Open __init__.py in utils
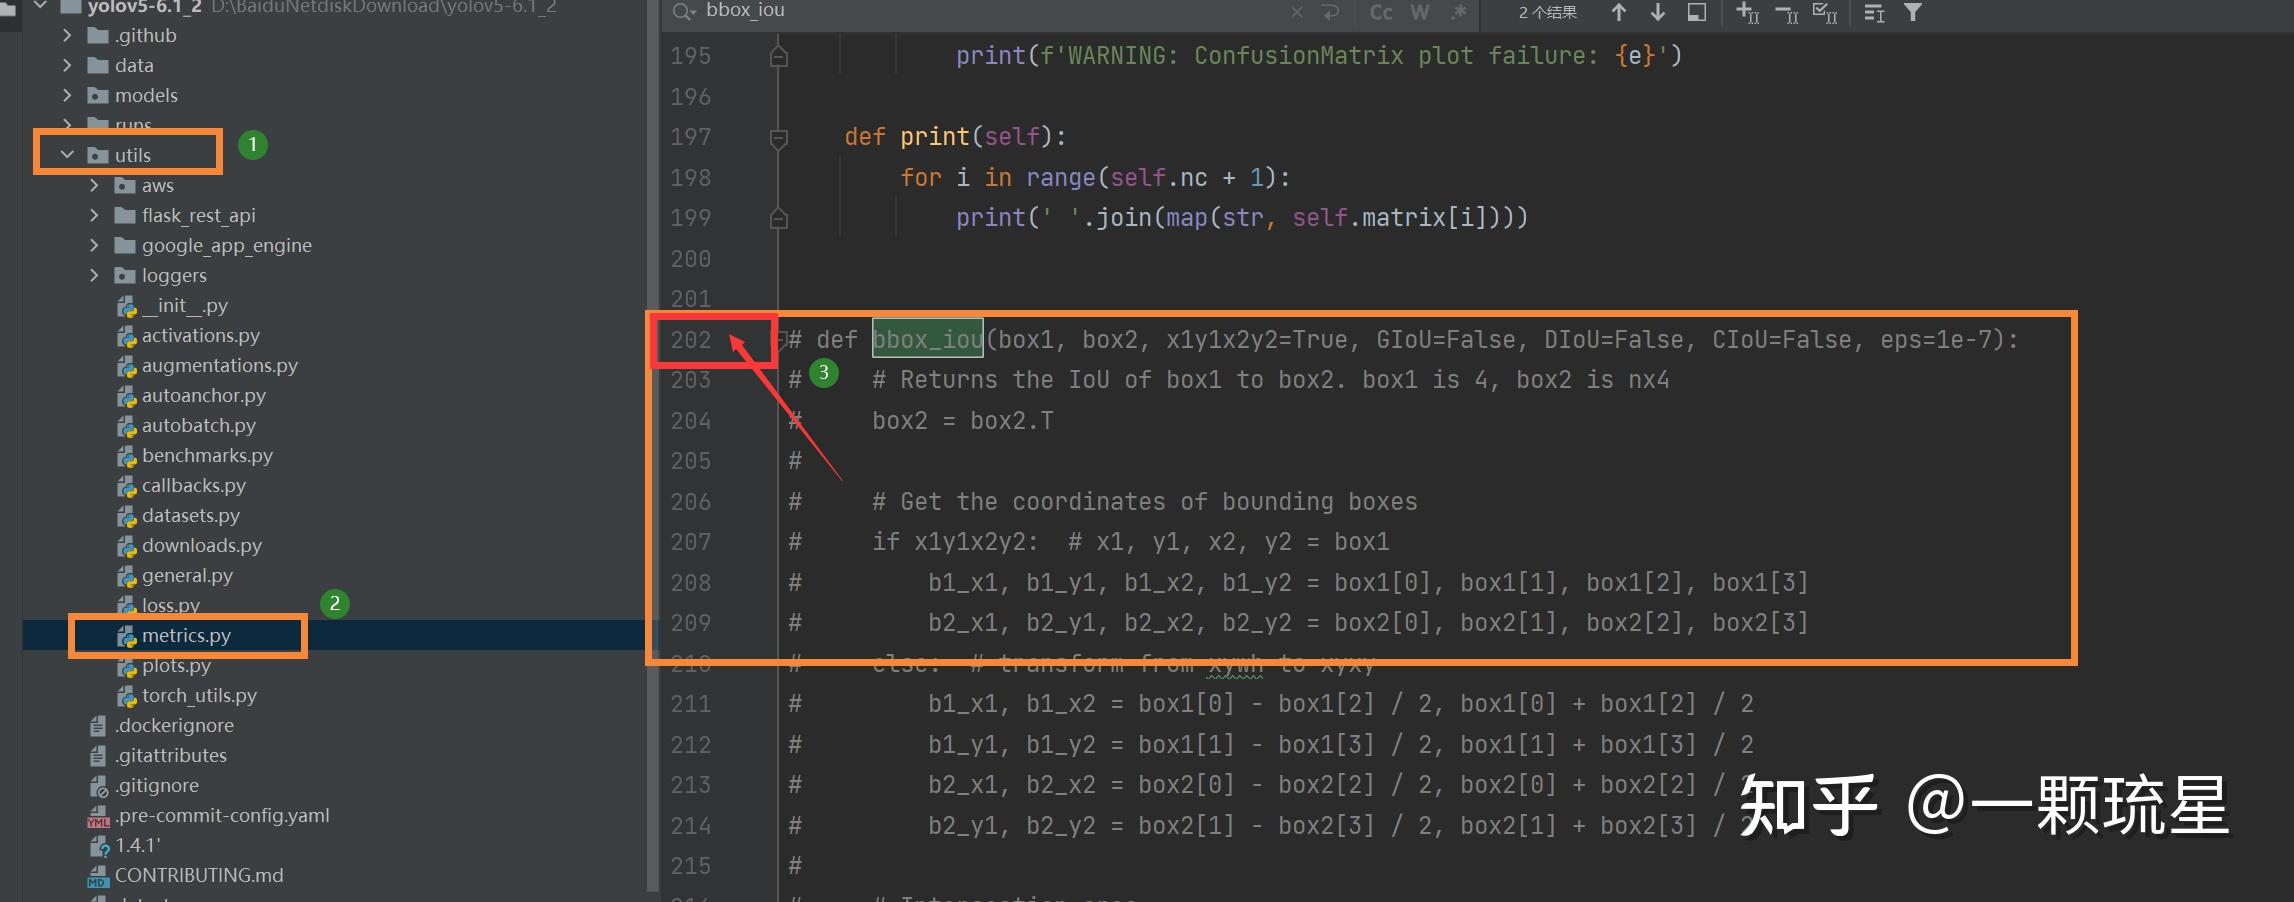2294x902 pixels. tap(185, 305)
